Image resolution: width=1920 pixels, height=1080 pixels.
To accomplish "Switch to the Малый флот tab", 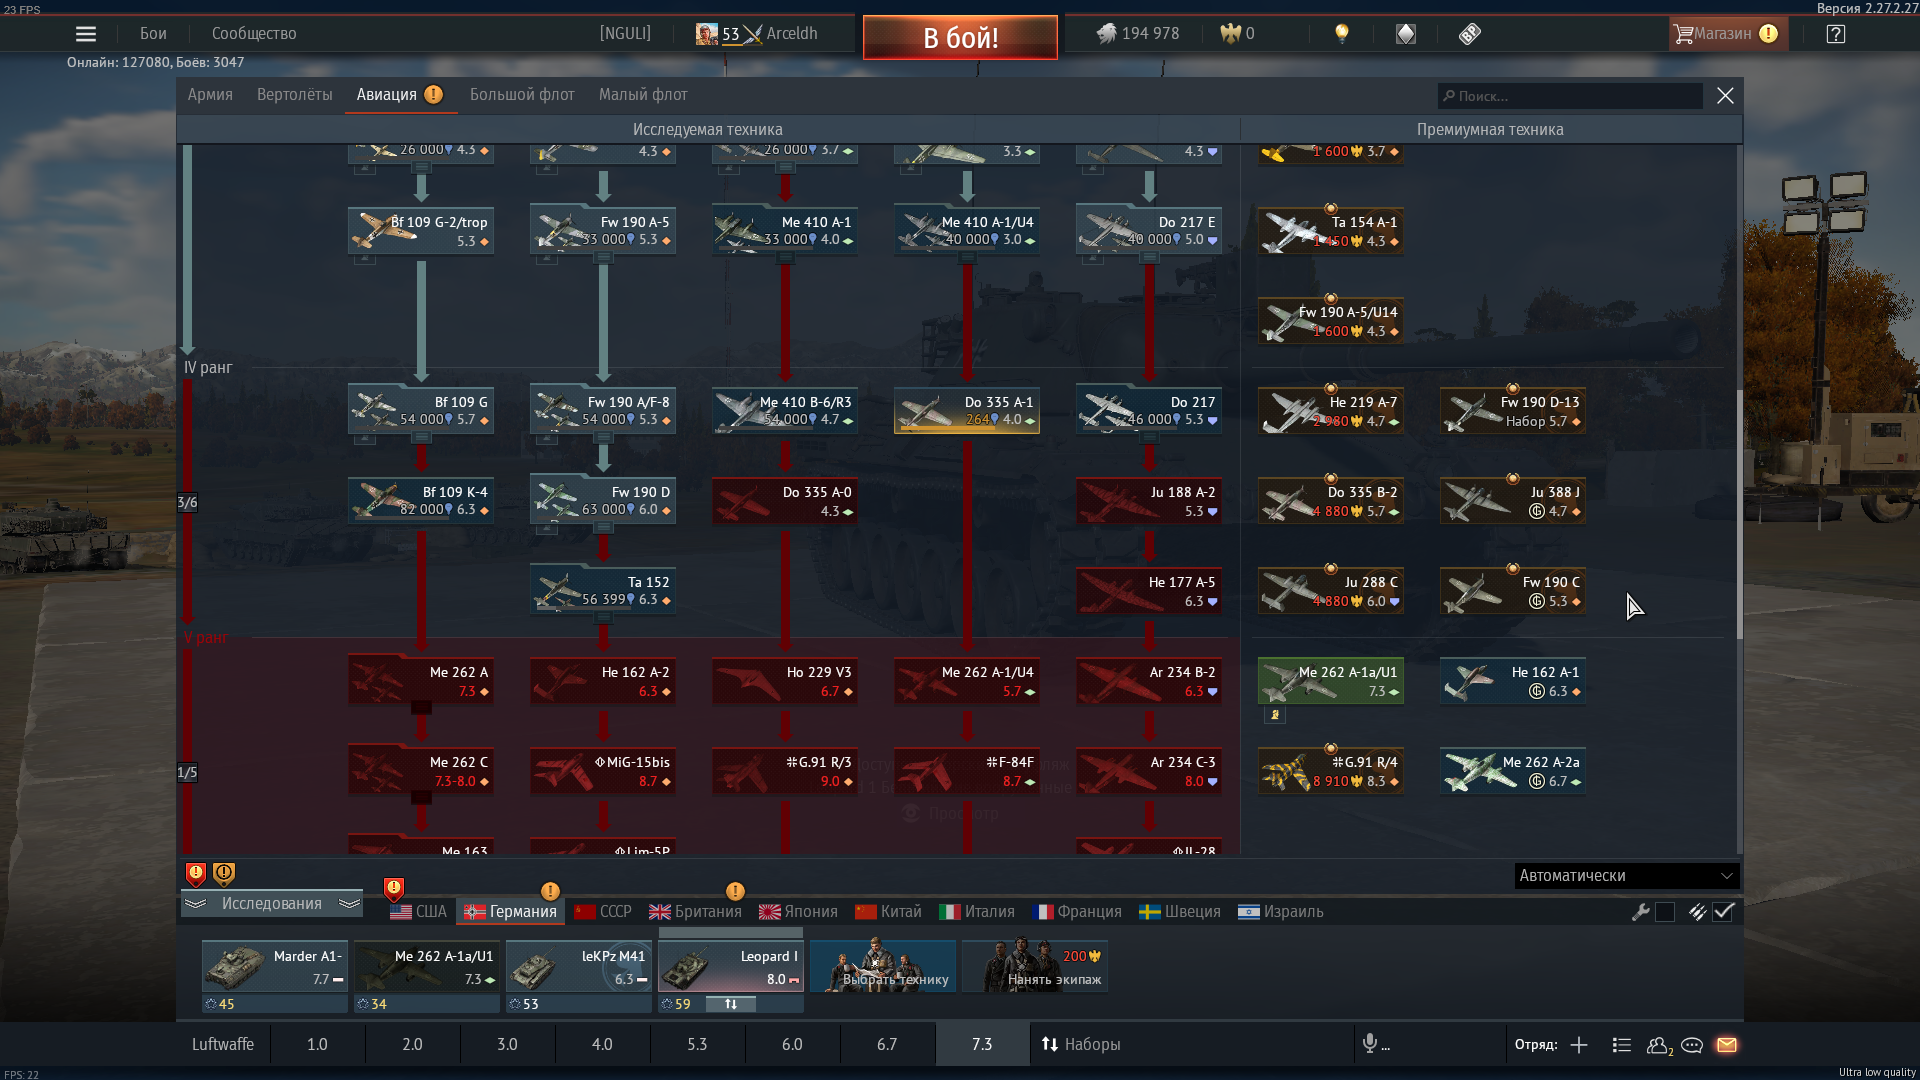I will pyautogui.click(x=643, y=95).
